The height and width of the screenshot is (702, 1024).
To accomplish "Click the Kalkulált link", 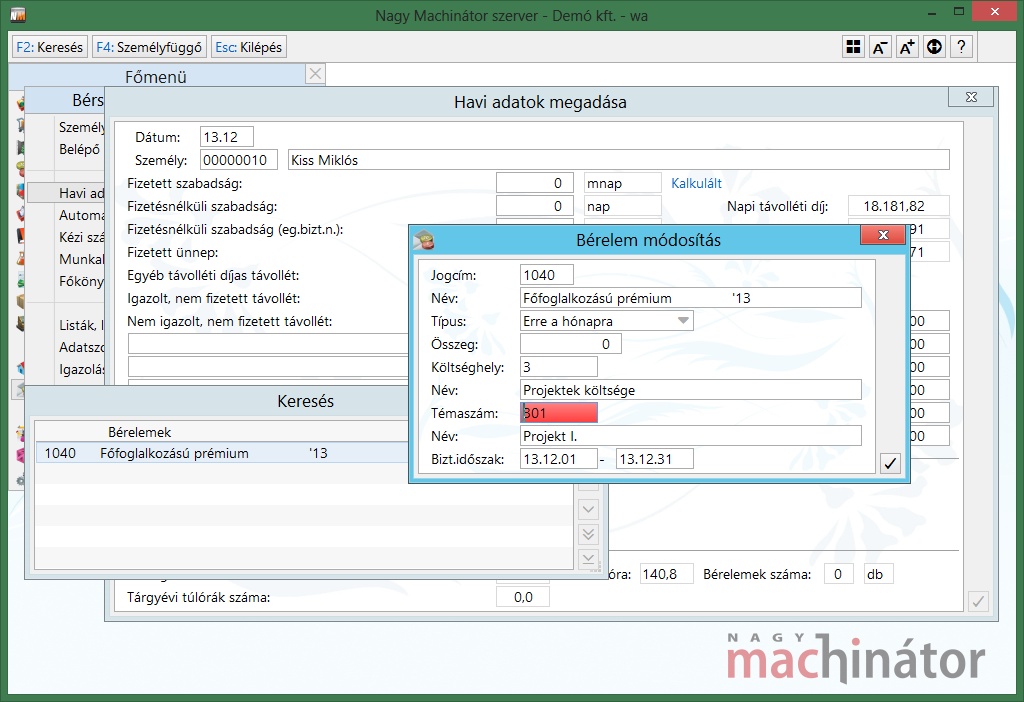I will coord(696,183).
